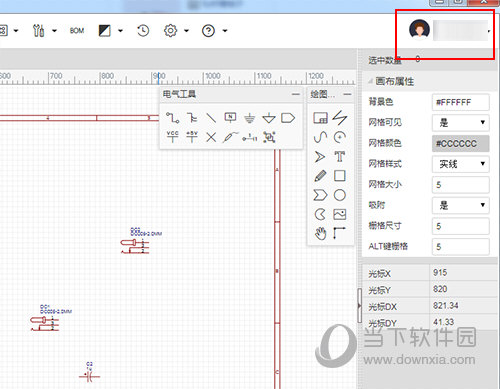
Task: Open the help question mark icon
Action: coord(208,31)
